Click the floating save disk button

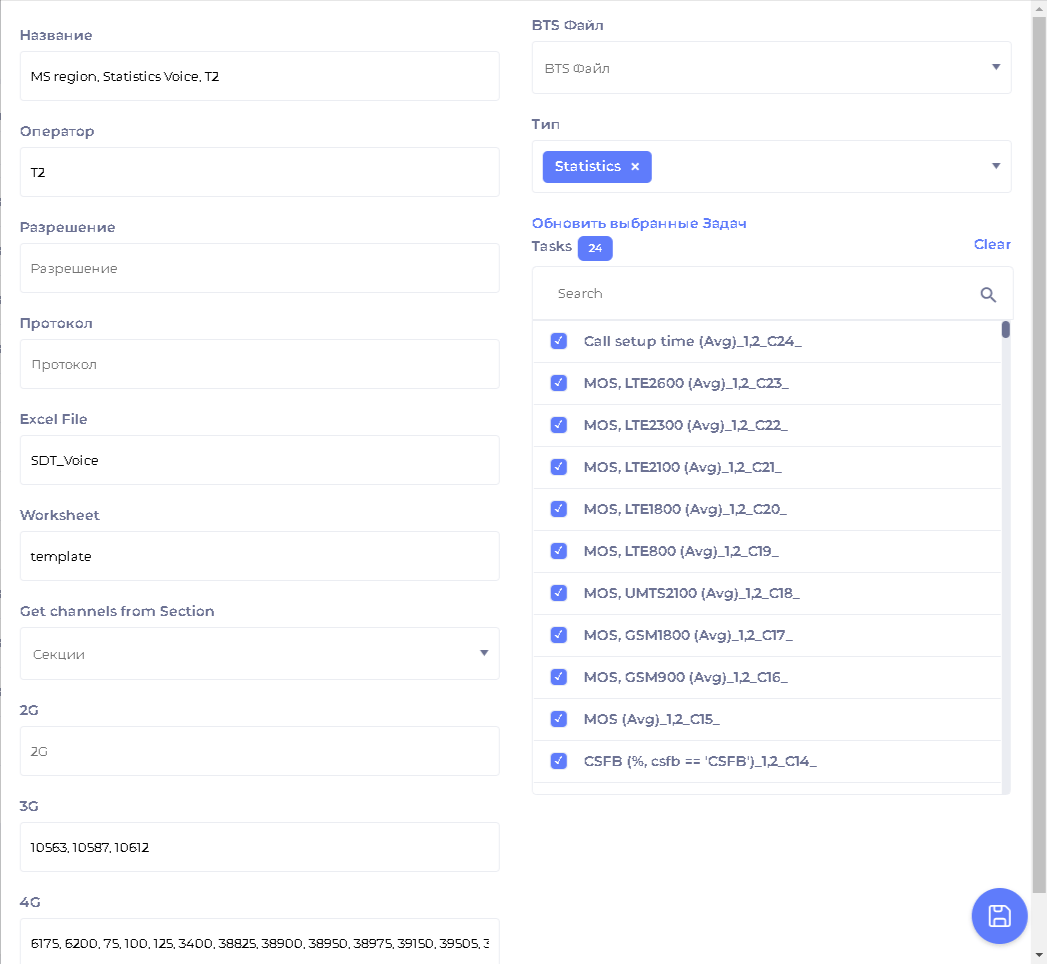pyautogui.click(x=999, y=916)
